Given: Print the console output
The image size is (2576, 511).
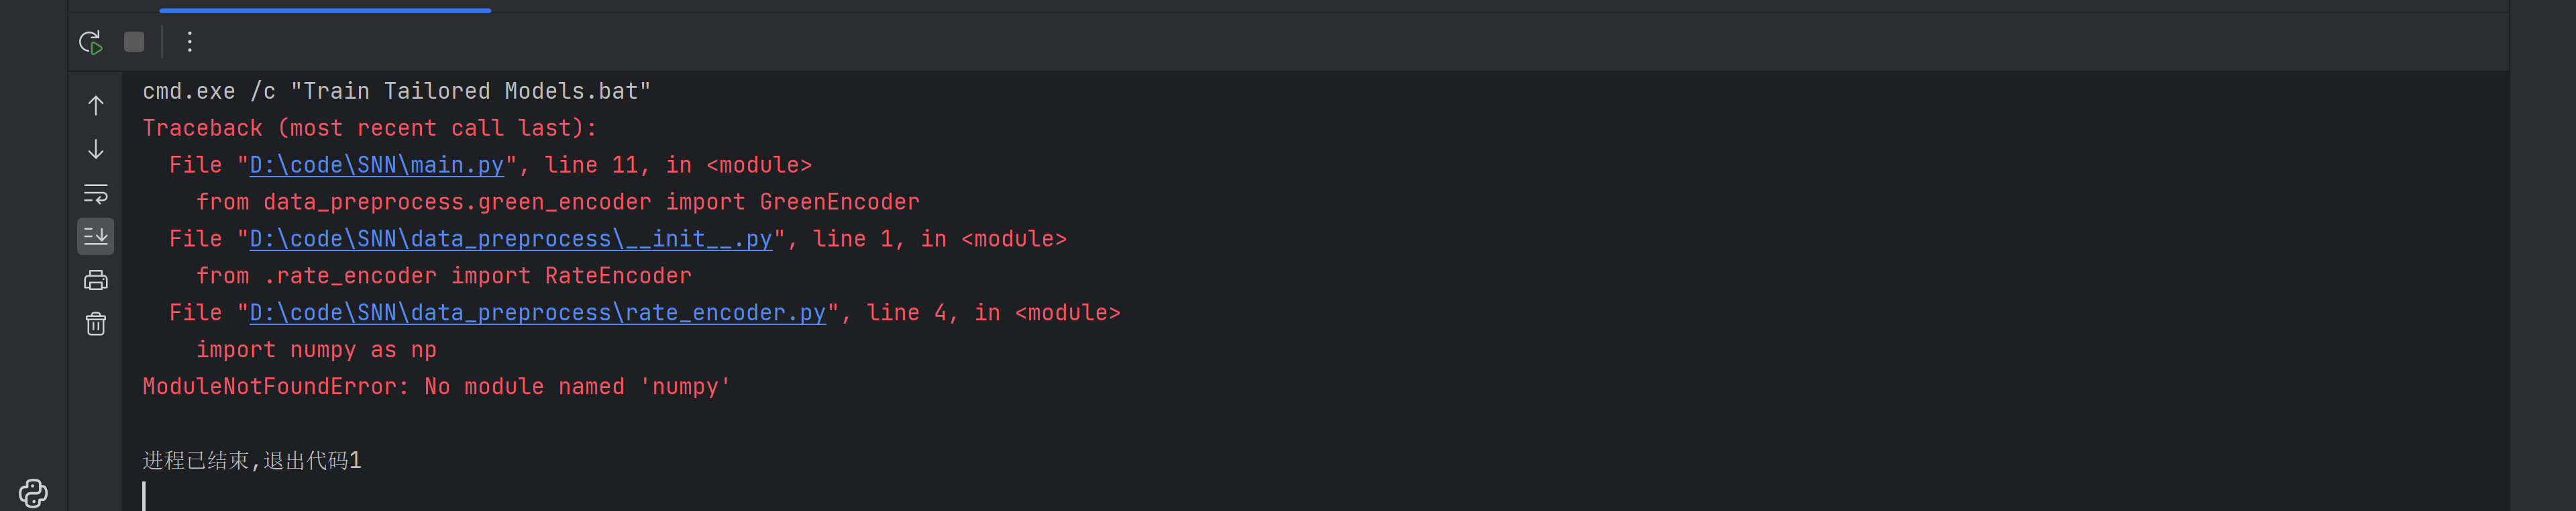Looking at the screenshot, I should pyautogui.click(x=96, y=280).
